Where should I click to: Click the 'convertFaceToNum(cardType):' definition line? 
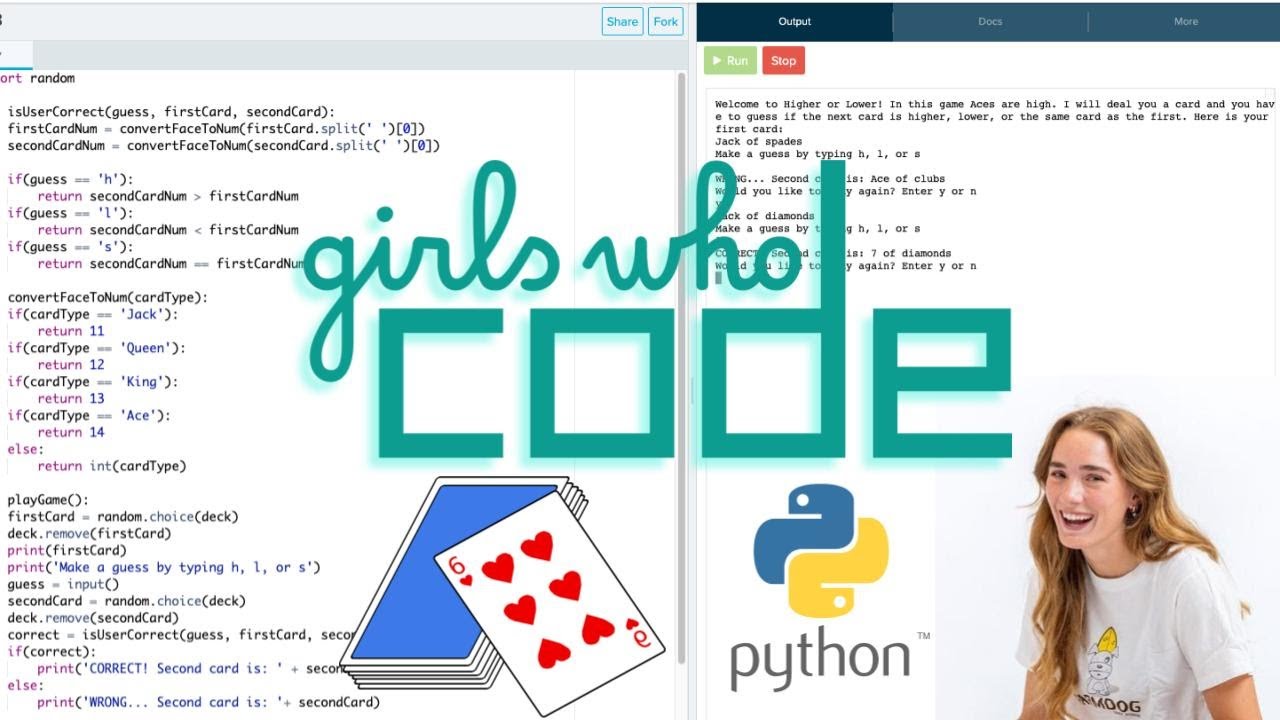[x=107, y=298]
